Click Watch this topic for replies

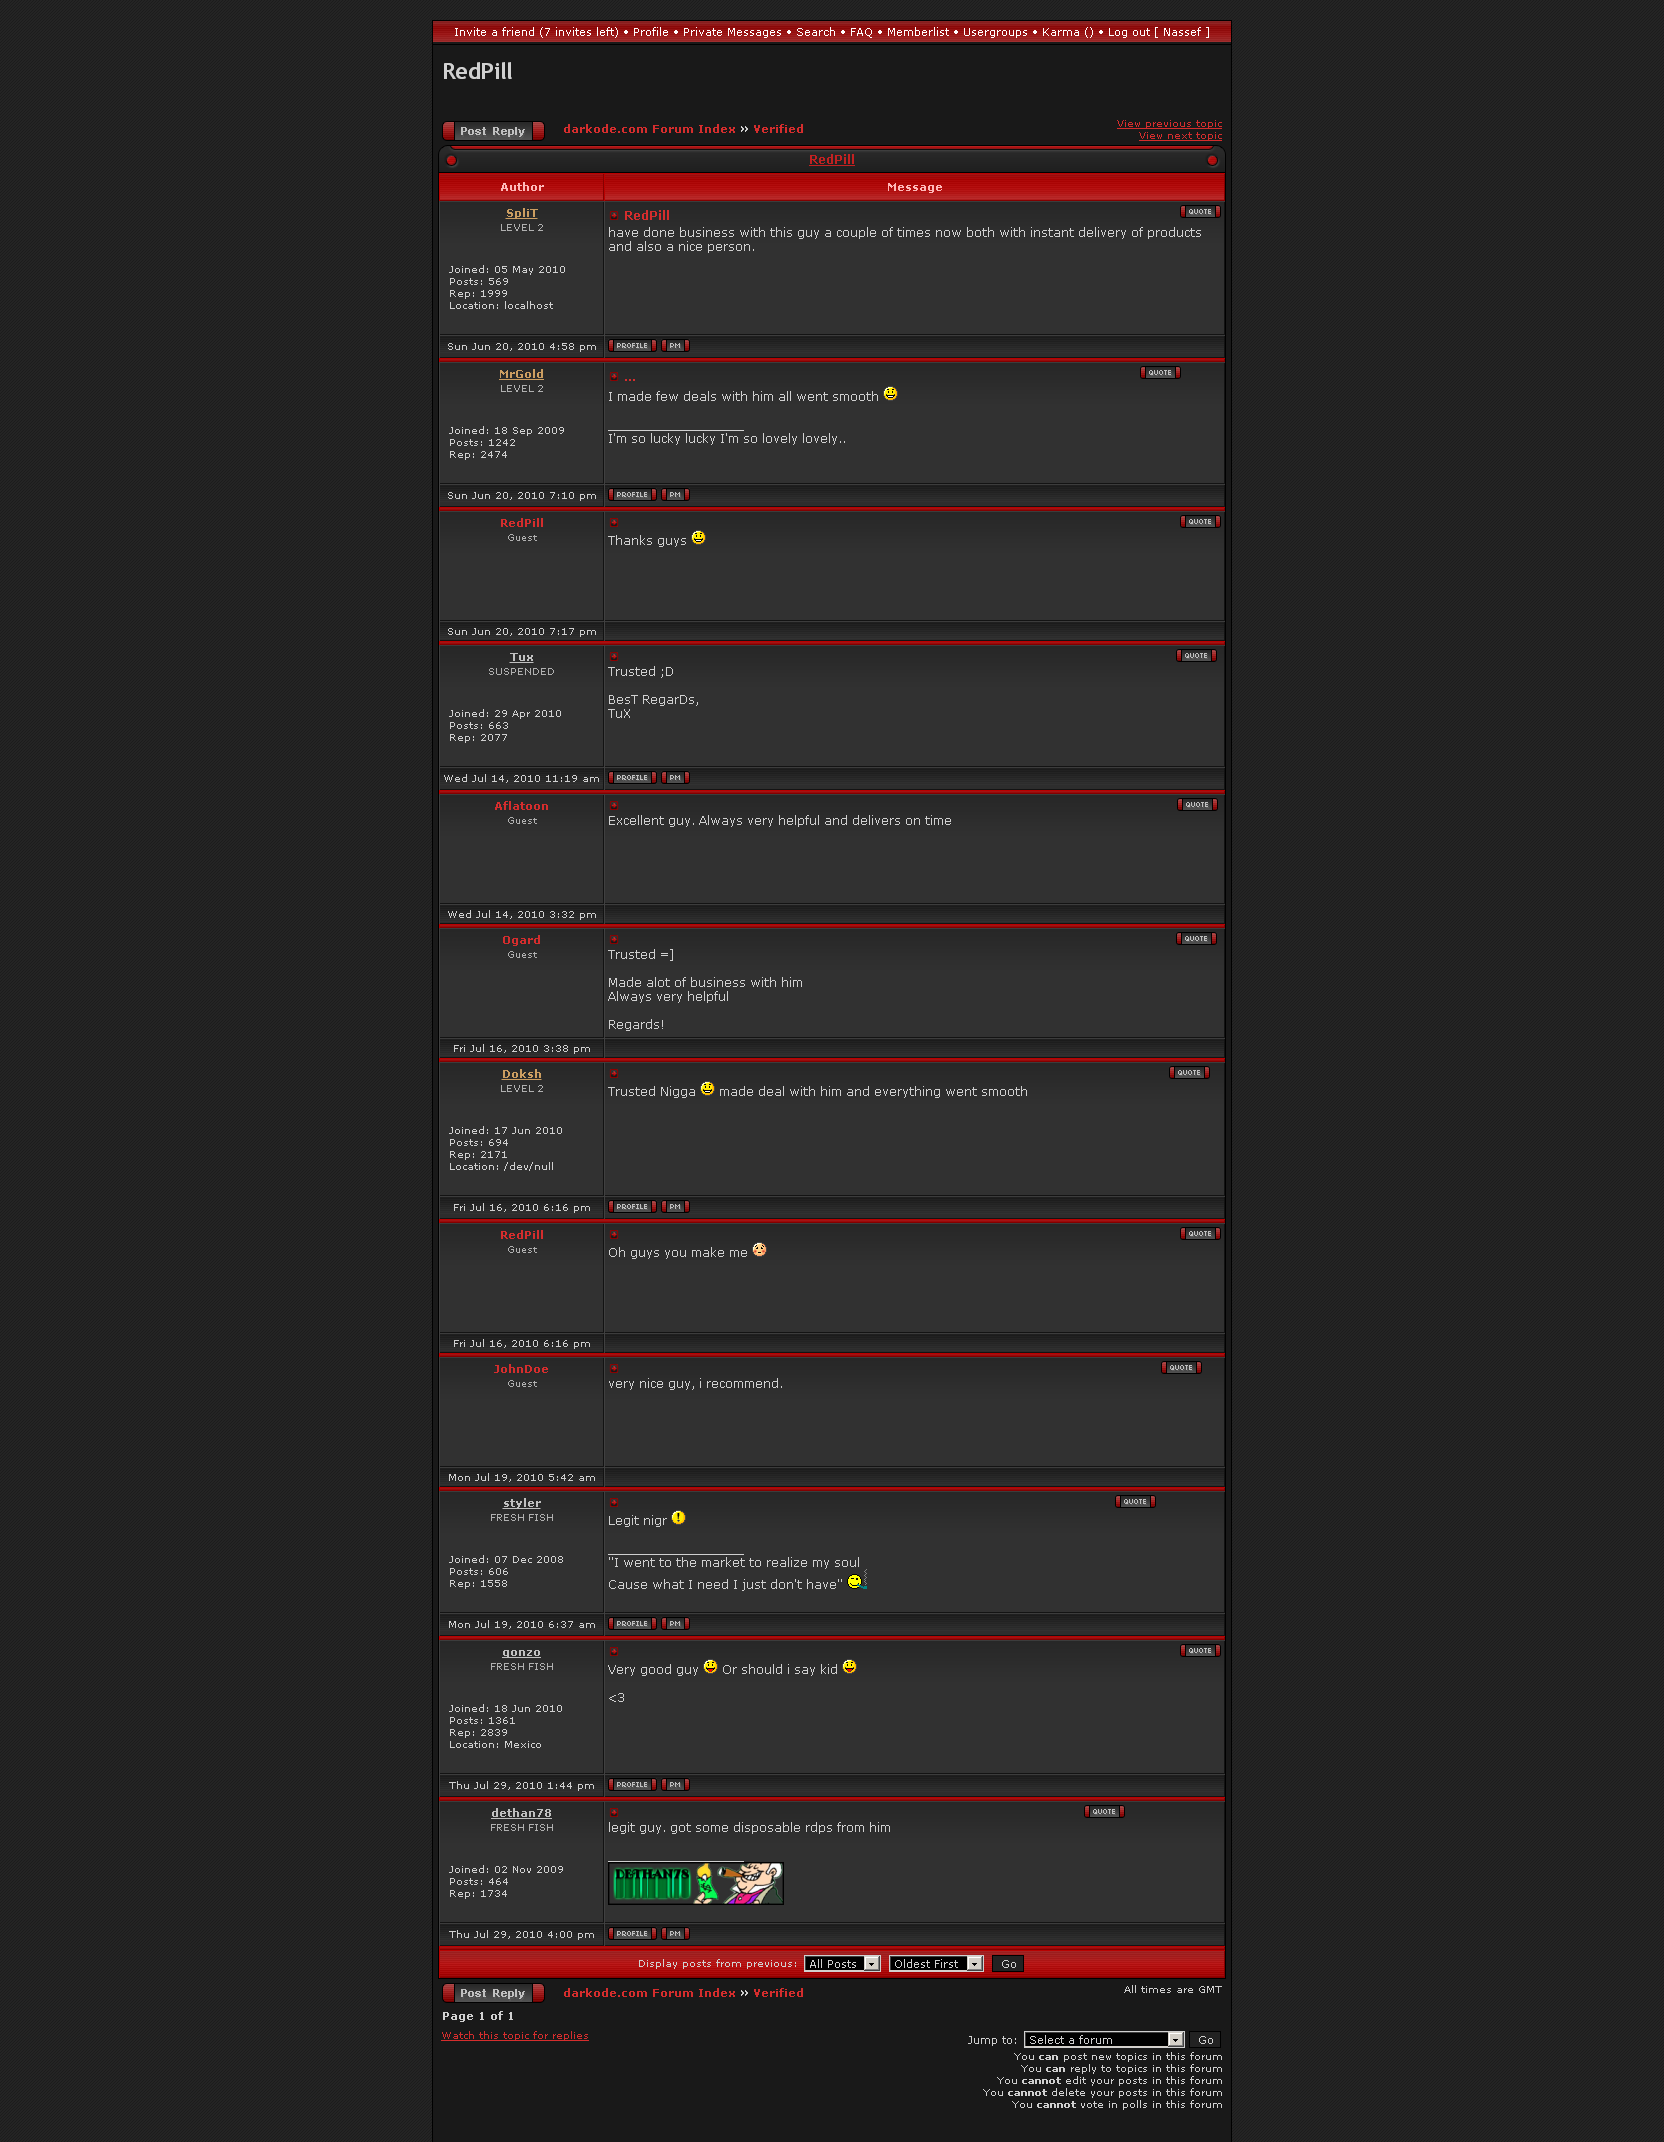tap(515, 2036)
